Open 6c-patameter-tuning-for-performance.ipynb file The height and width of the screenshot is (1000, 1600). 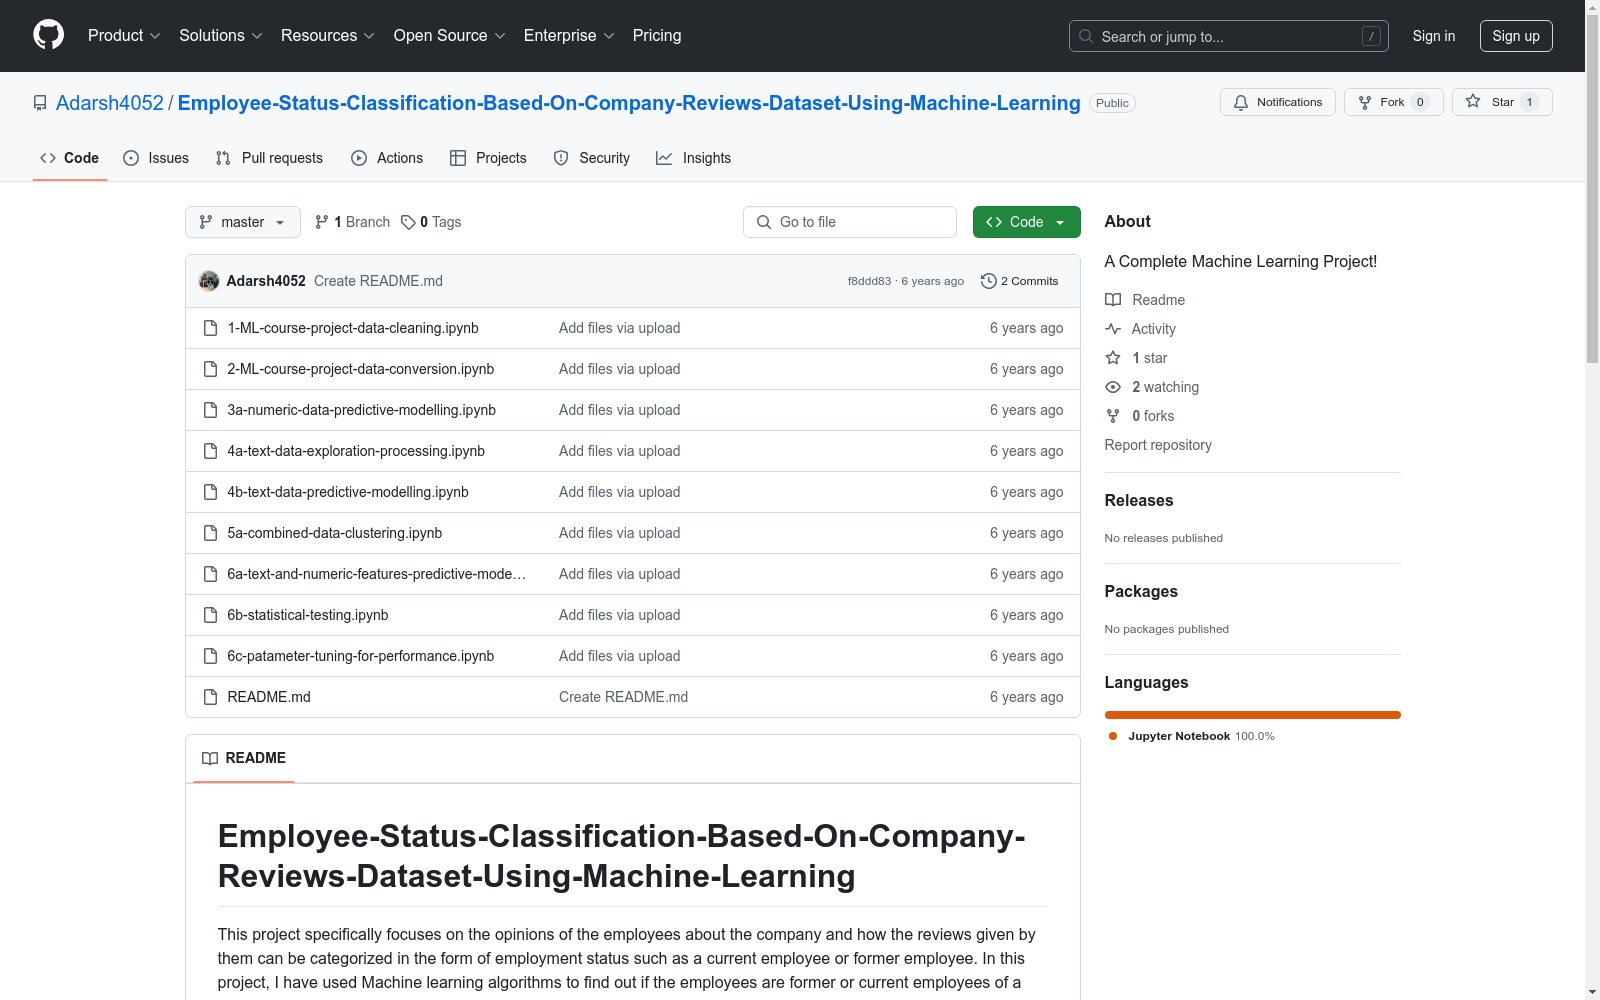(361, 656)
